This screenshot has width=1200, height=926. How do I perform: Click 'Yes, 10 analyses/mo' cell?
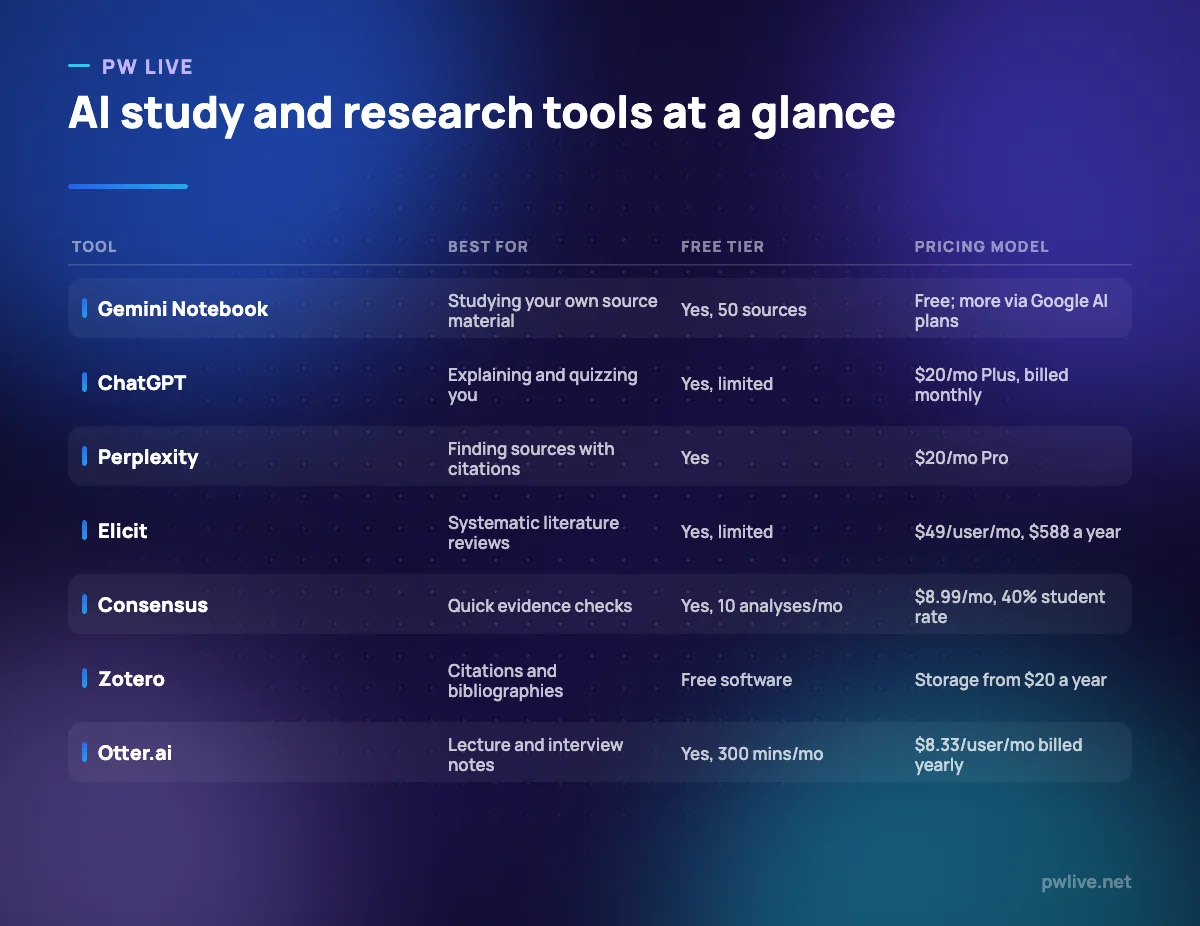(x=762, y=606)
